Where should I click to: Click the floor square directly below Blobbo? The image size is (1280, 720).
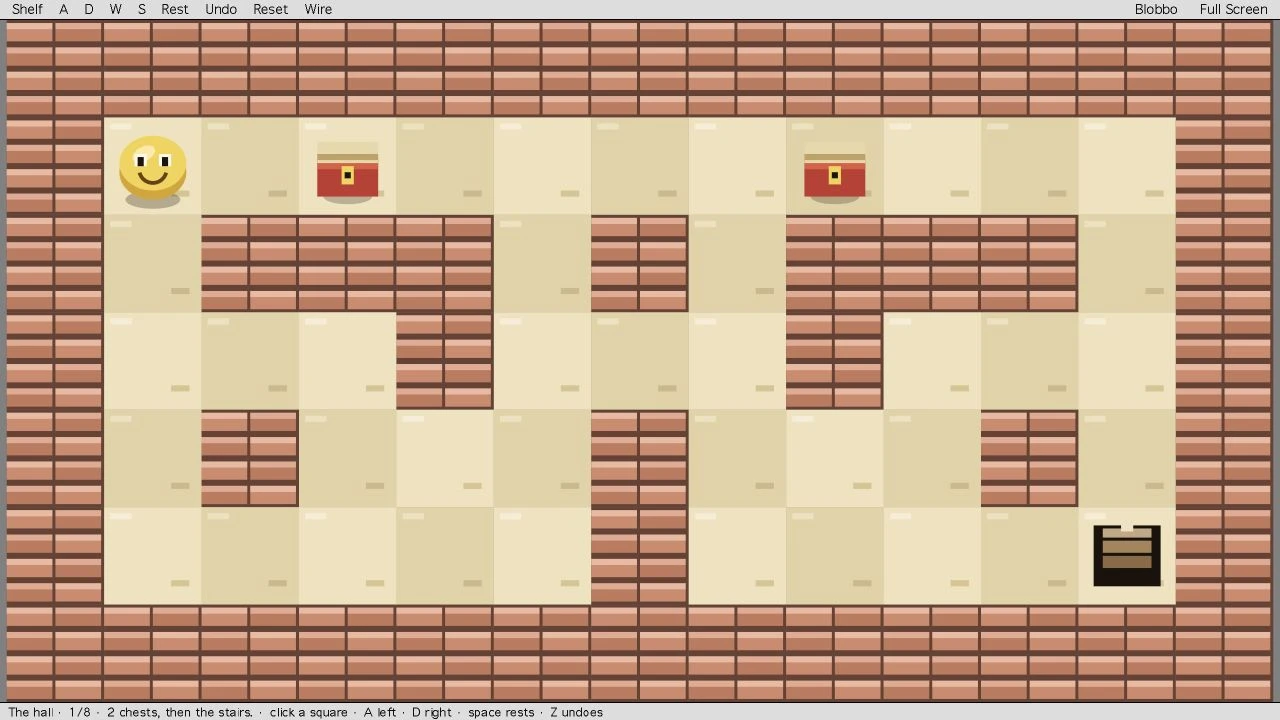(153, 264)
